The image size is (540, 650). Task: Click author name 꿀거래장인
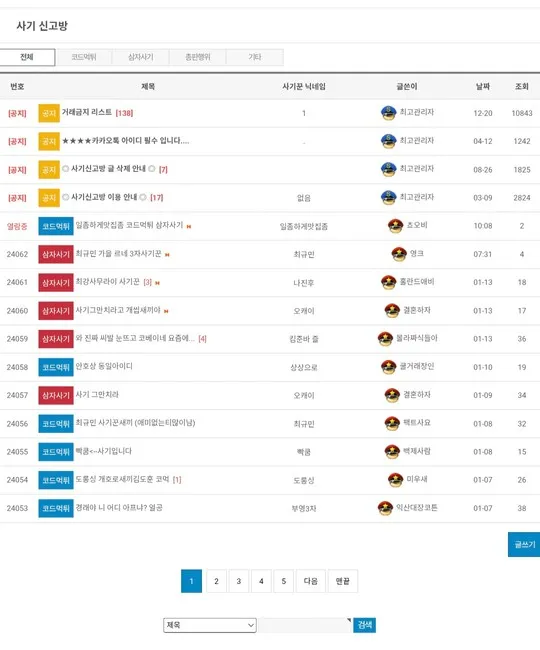tap(417, 366)
